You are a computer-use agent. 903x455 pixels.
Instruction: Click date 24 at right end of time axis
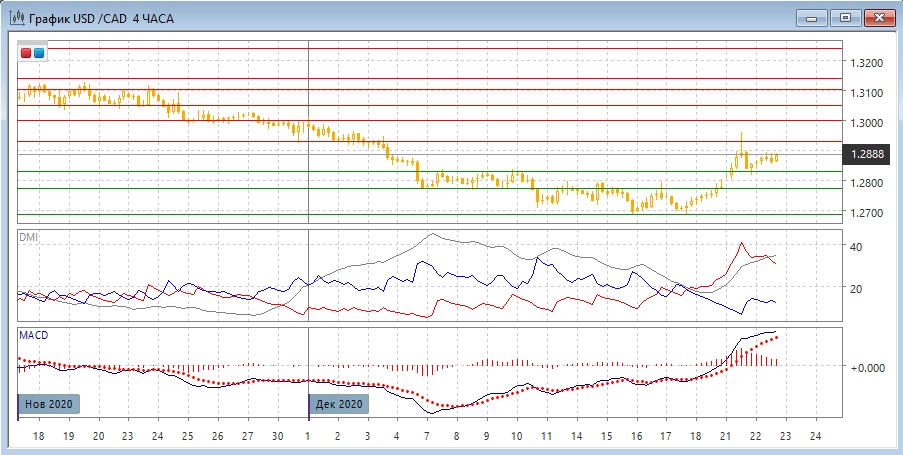coord(814,436)
